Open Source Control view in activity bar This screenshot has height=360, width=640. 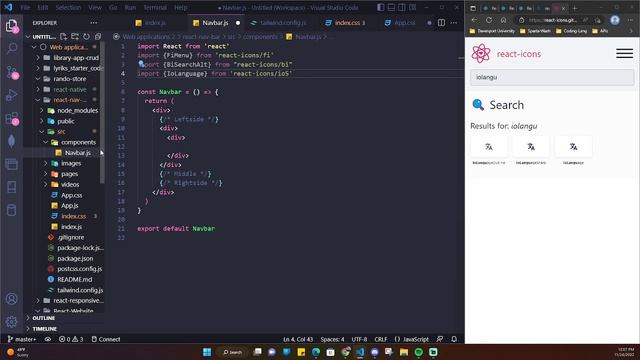pos(11,72)
